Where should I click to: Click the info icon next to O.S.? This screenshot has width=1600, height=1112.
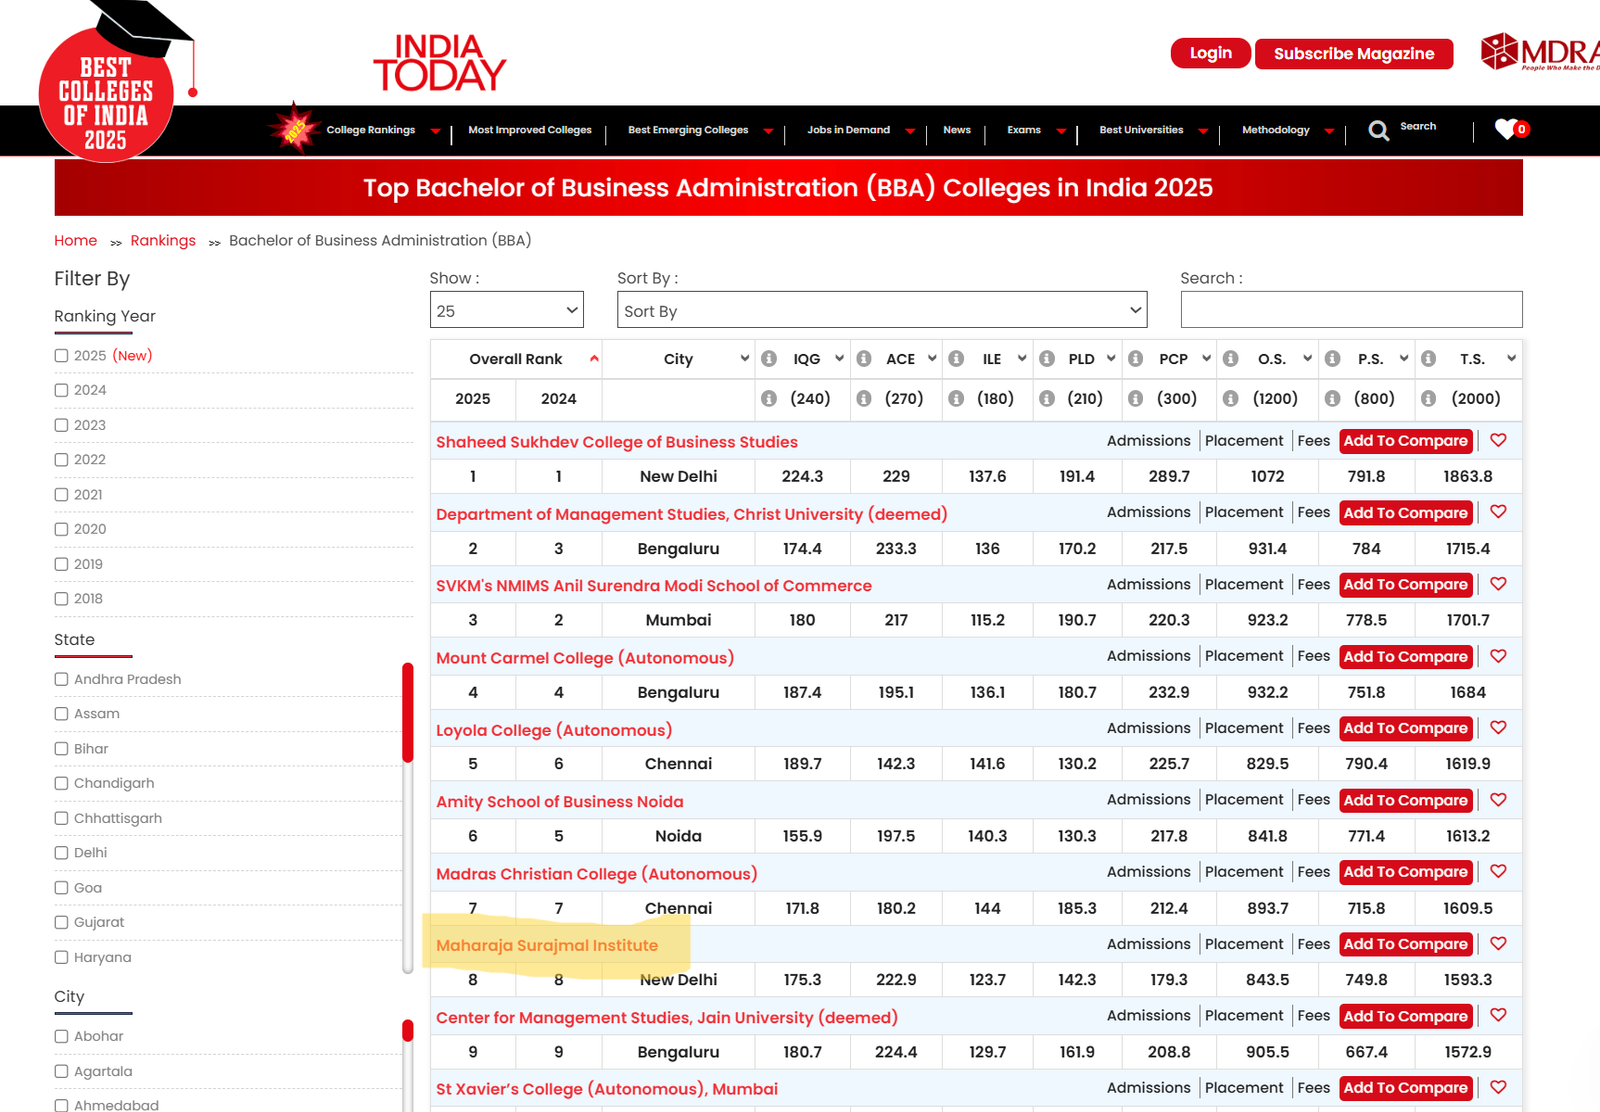[1231, 359]
